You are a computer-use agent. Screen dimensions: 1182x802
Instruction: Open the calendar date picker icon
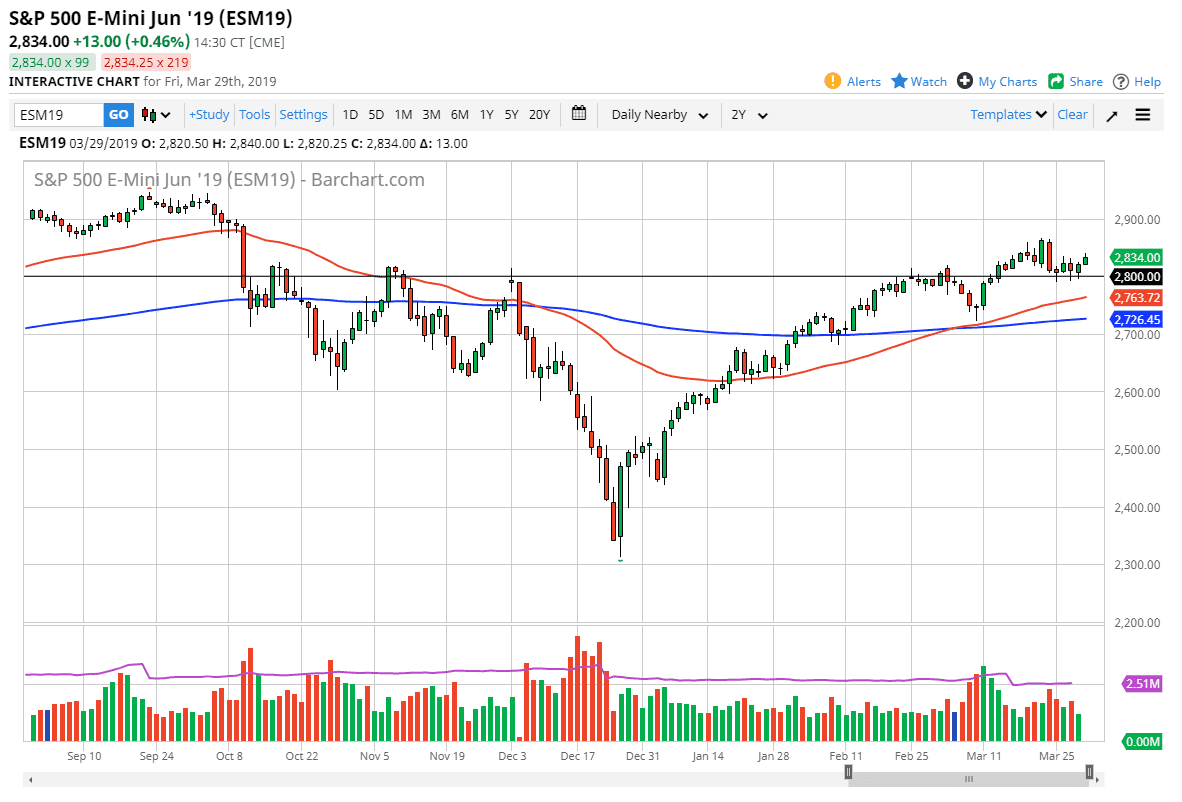click(578, 114)
